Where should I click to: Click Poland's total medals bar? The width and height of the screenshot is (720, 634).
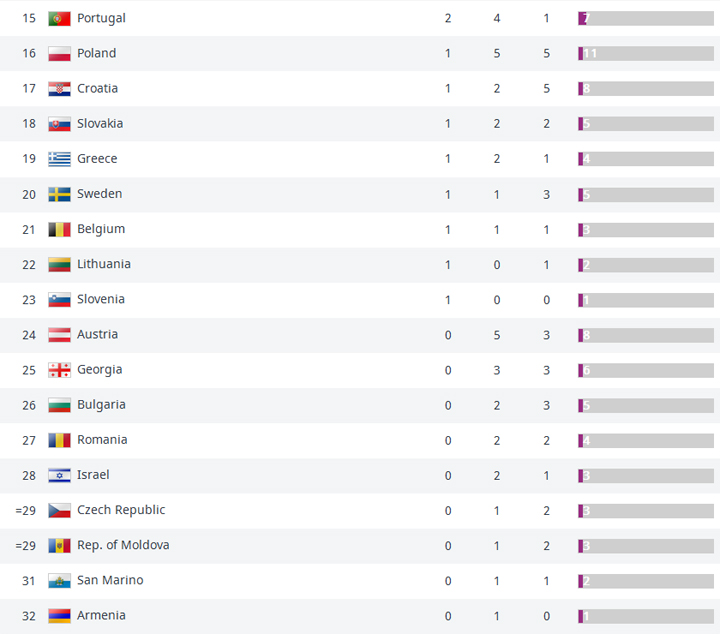tap(645, 54)
